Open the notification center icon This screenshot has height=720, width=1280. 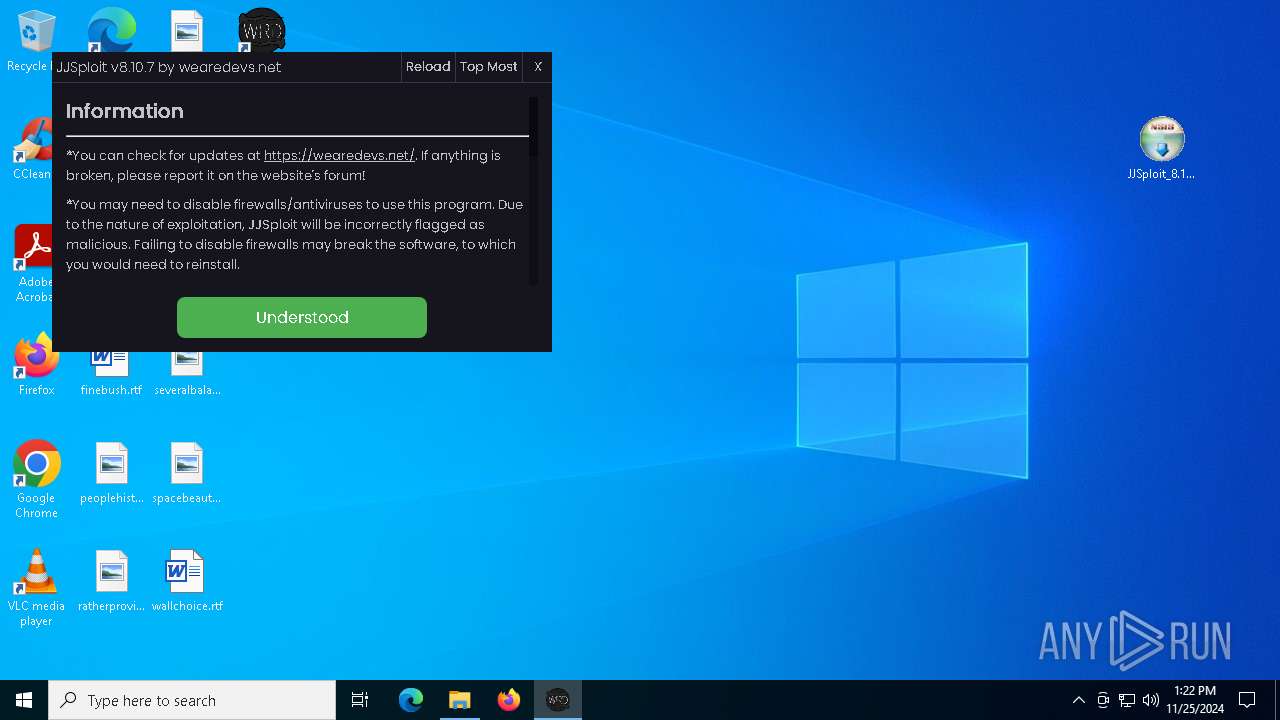[x=1247, y=700]
